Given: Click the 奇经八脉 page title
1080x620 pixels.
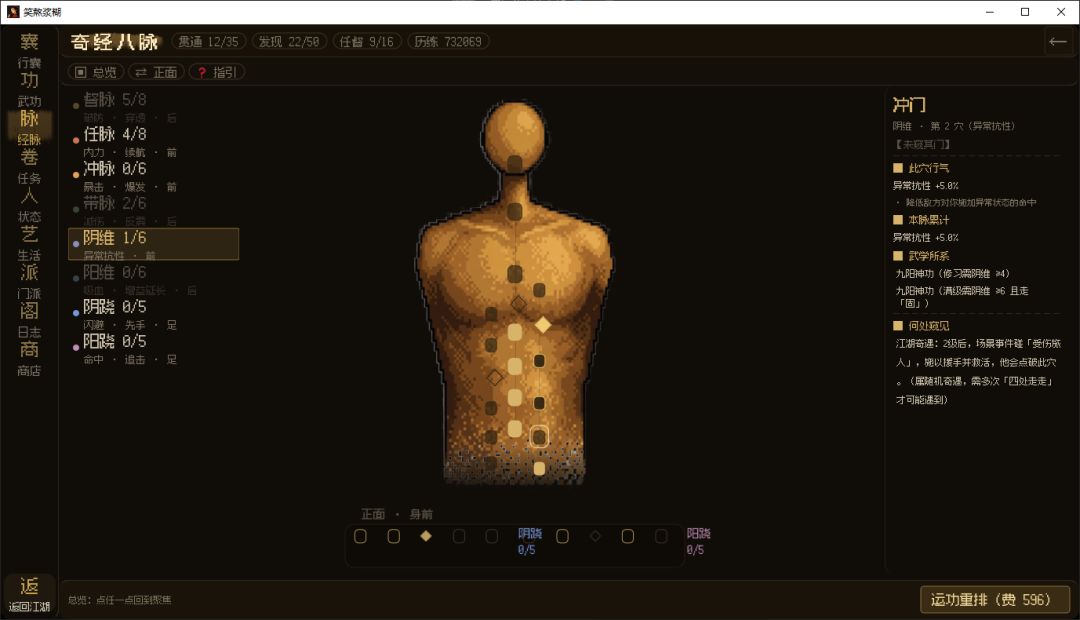Looking at the screenshot, I should (x=114, y=42).
